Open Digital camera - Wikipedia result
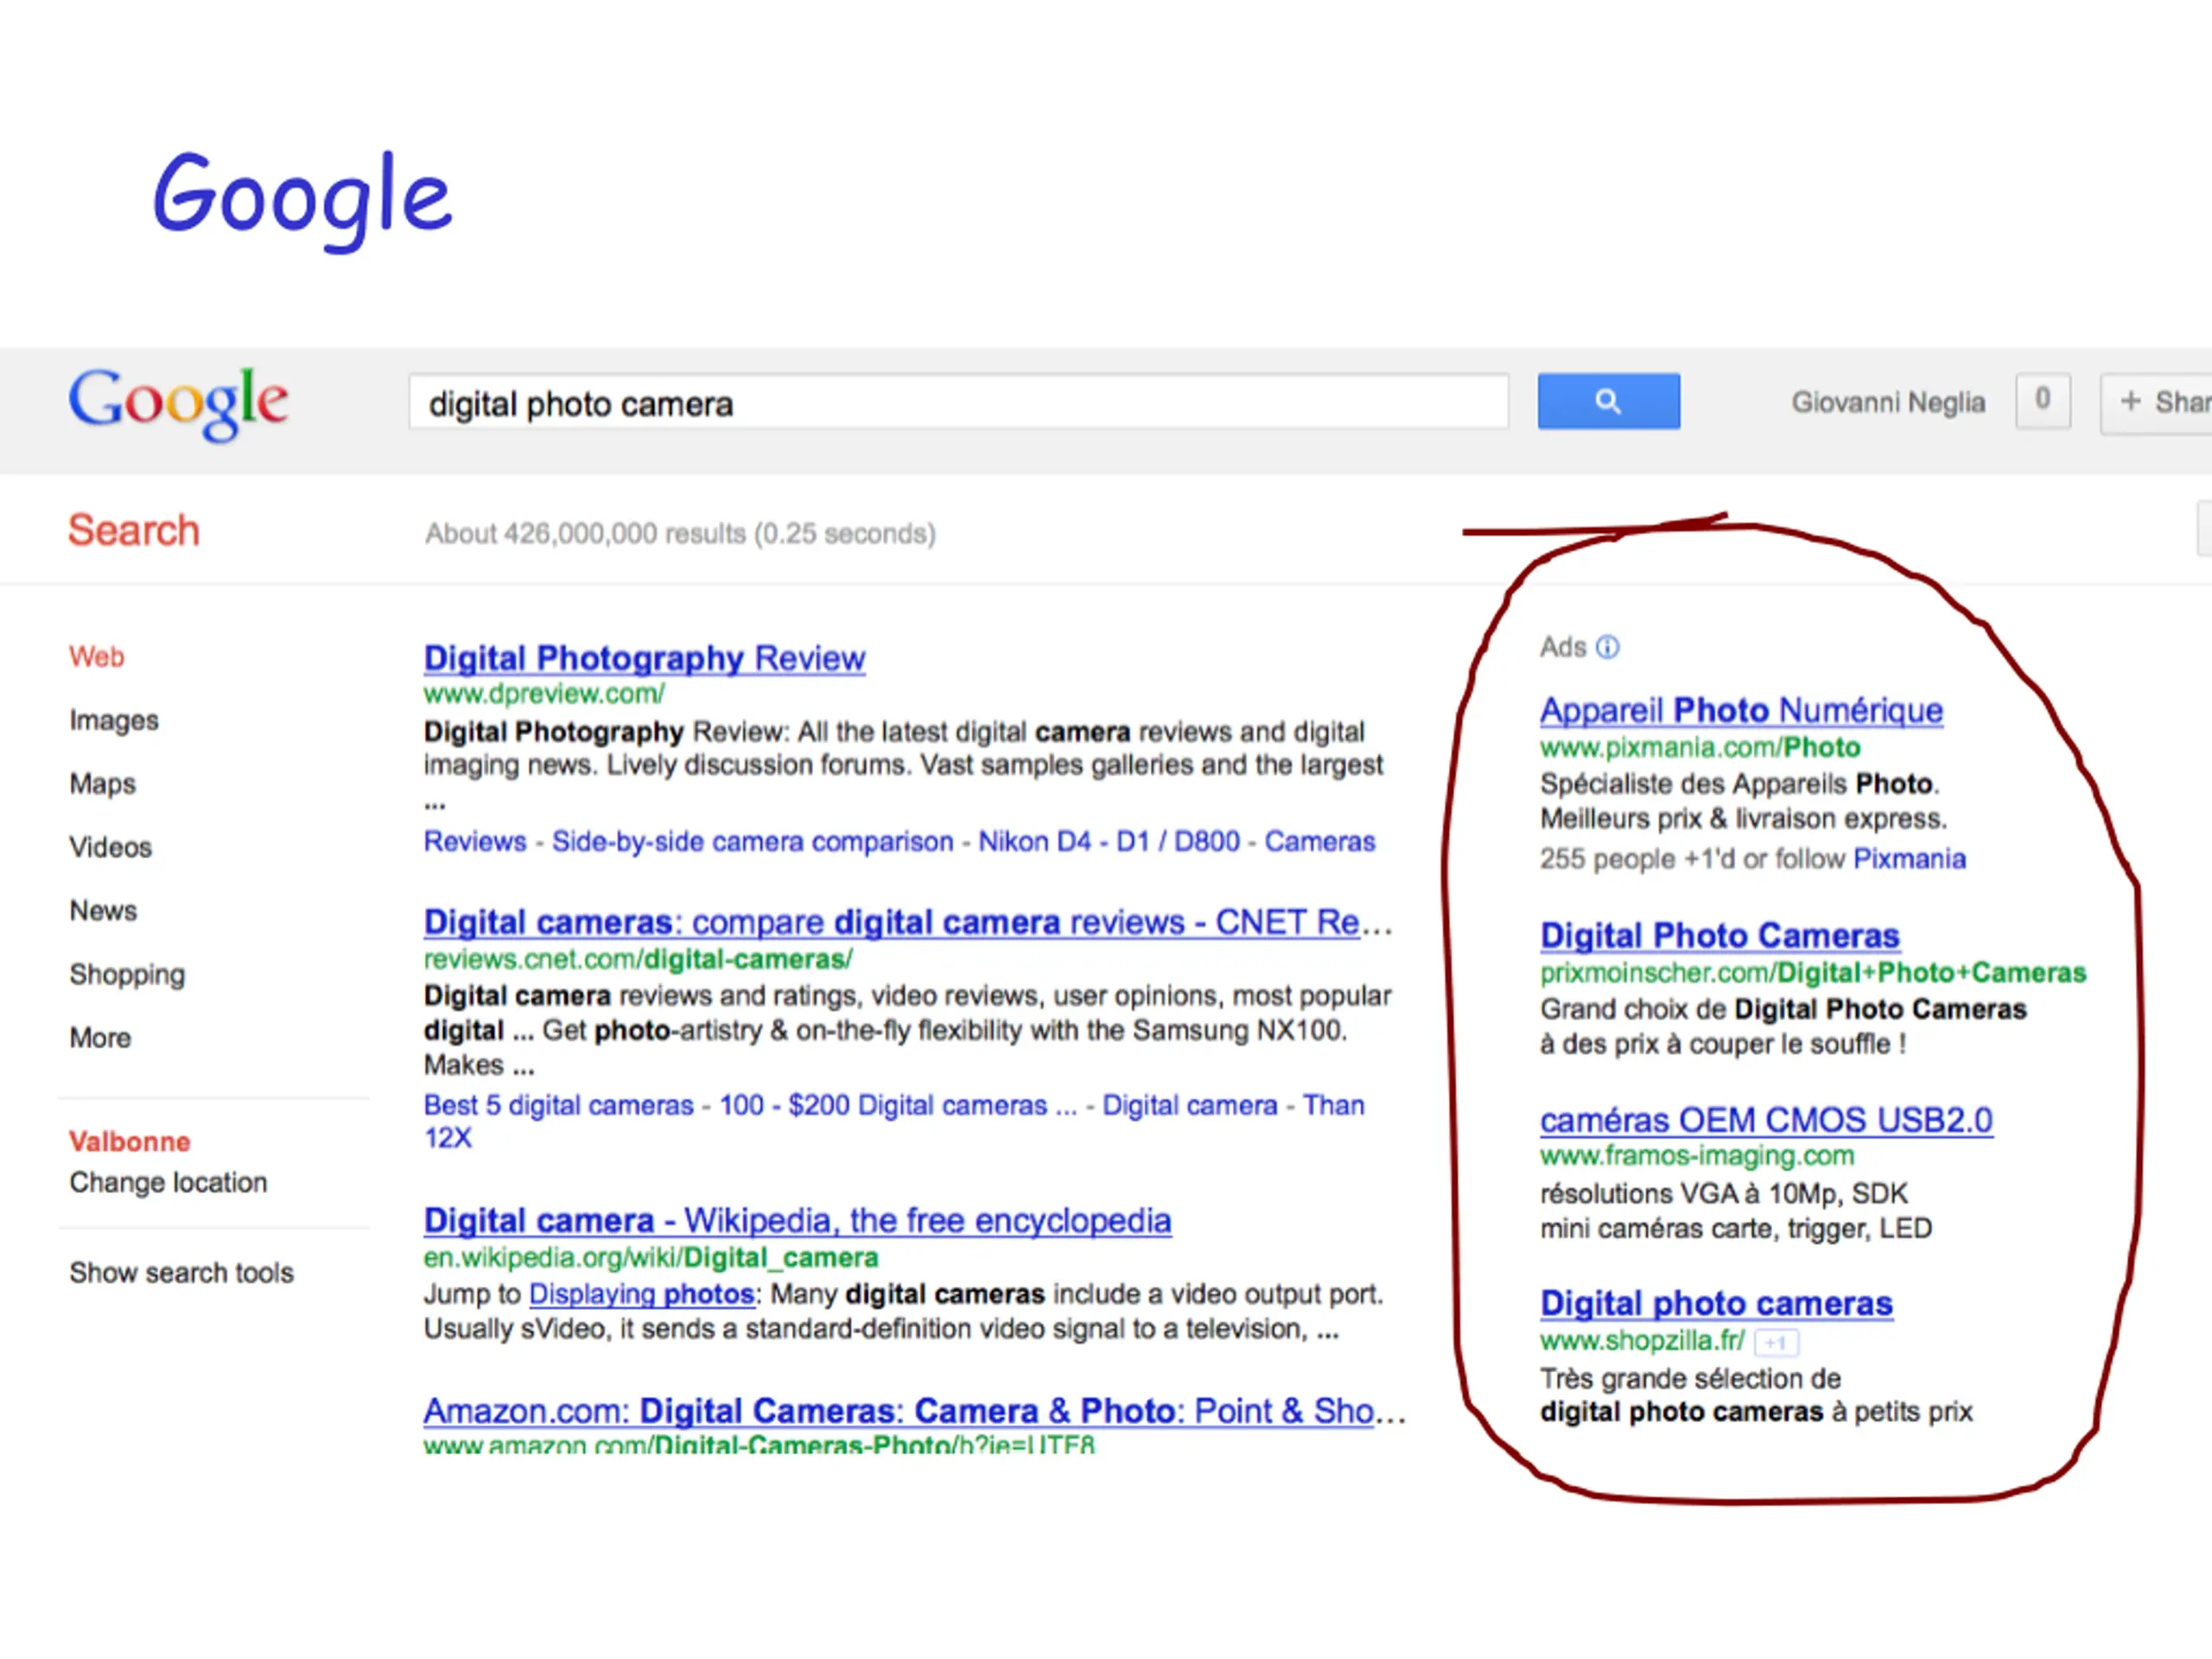2212x1659 pixels. point(797,1220)
